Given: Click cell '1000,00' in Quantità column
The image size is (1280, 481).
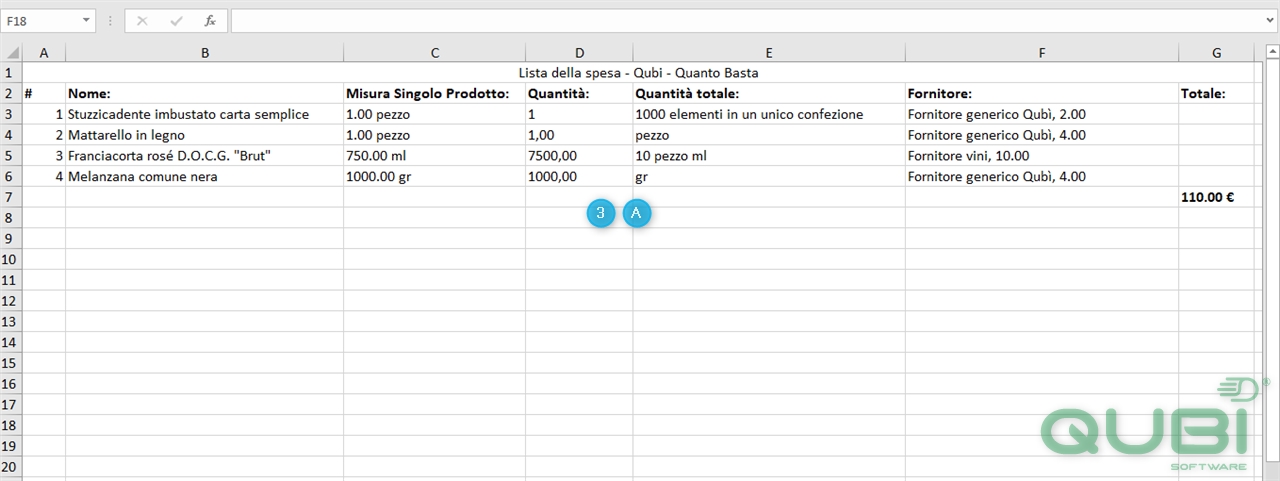Looking at the screenshot, I should [579, 177].
